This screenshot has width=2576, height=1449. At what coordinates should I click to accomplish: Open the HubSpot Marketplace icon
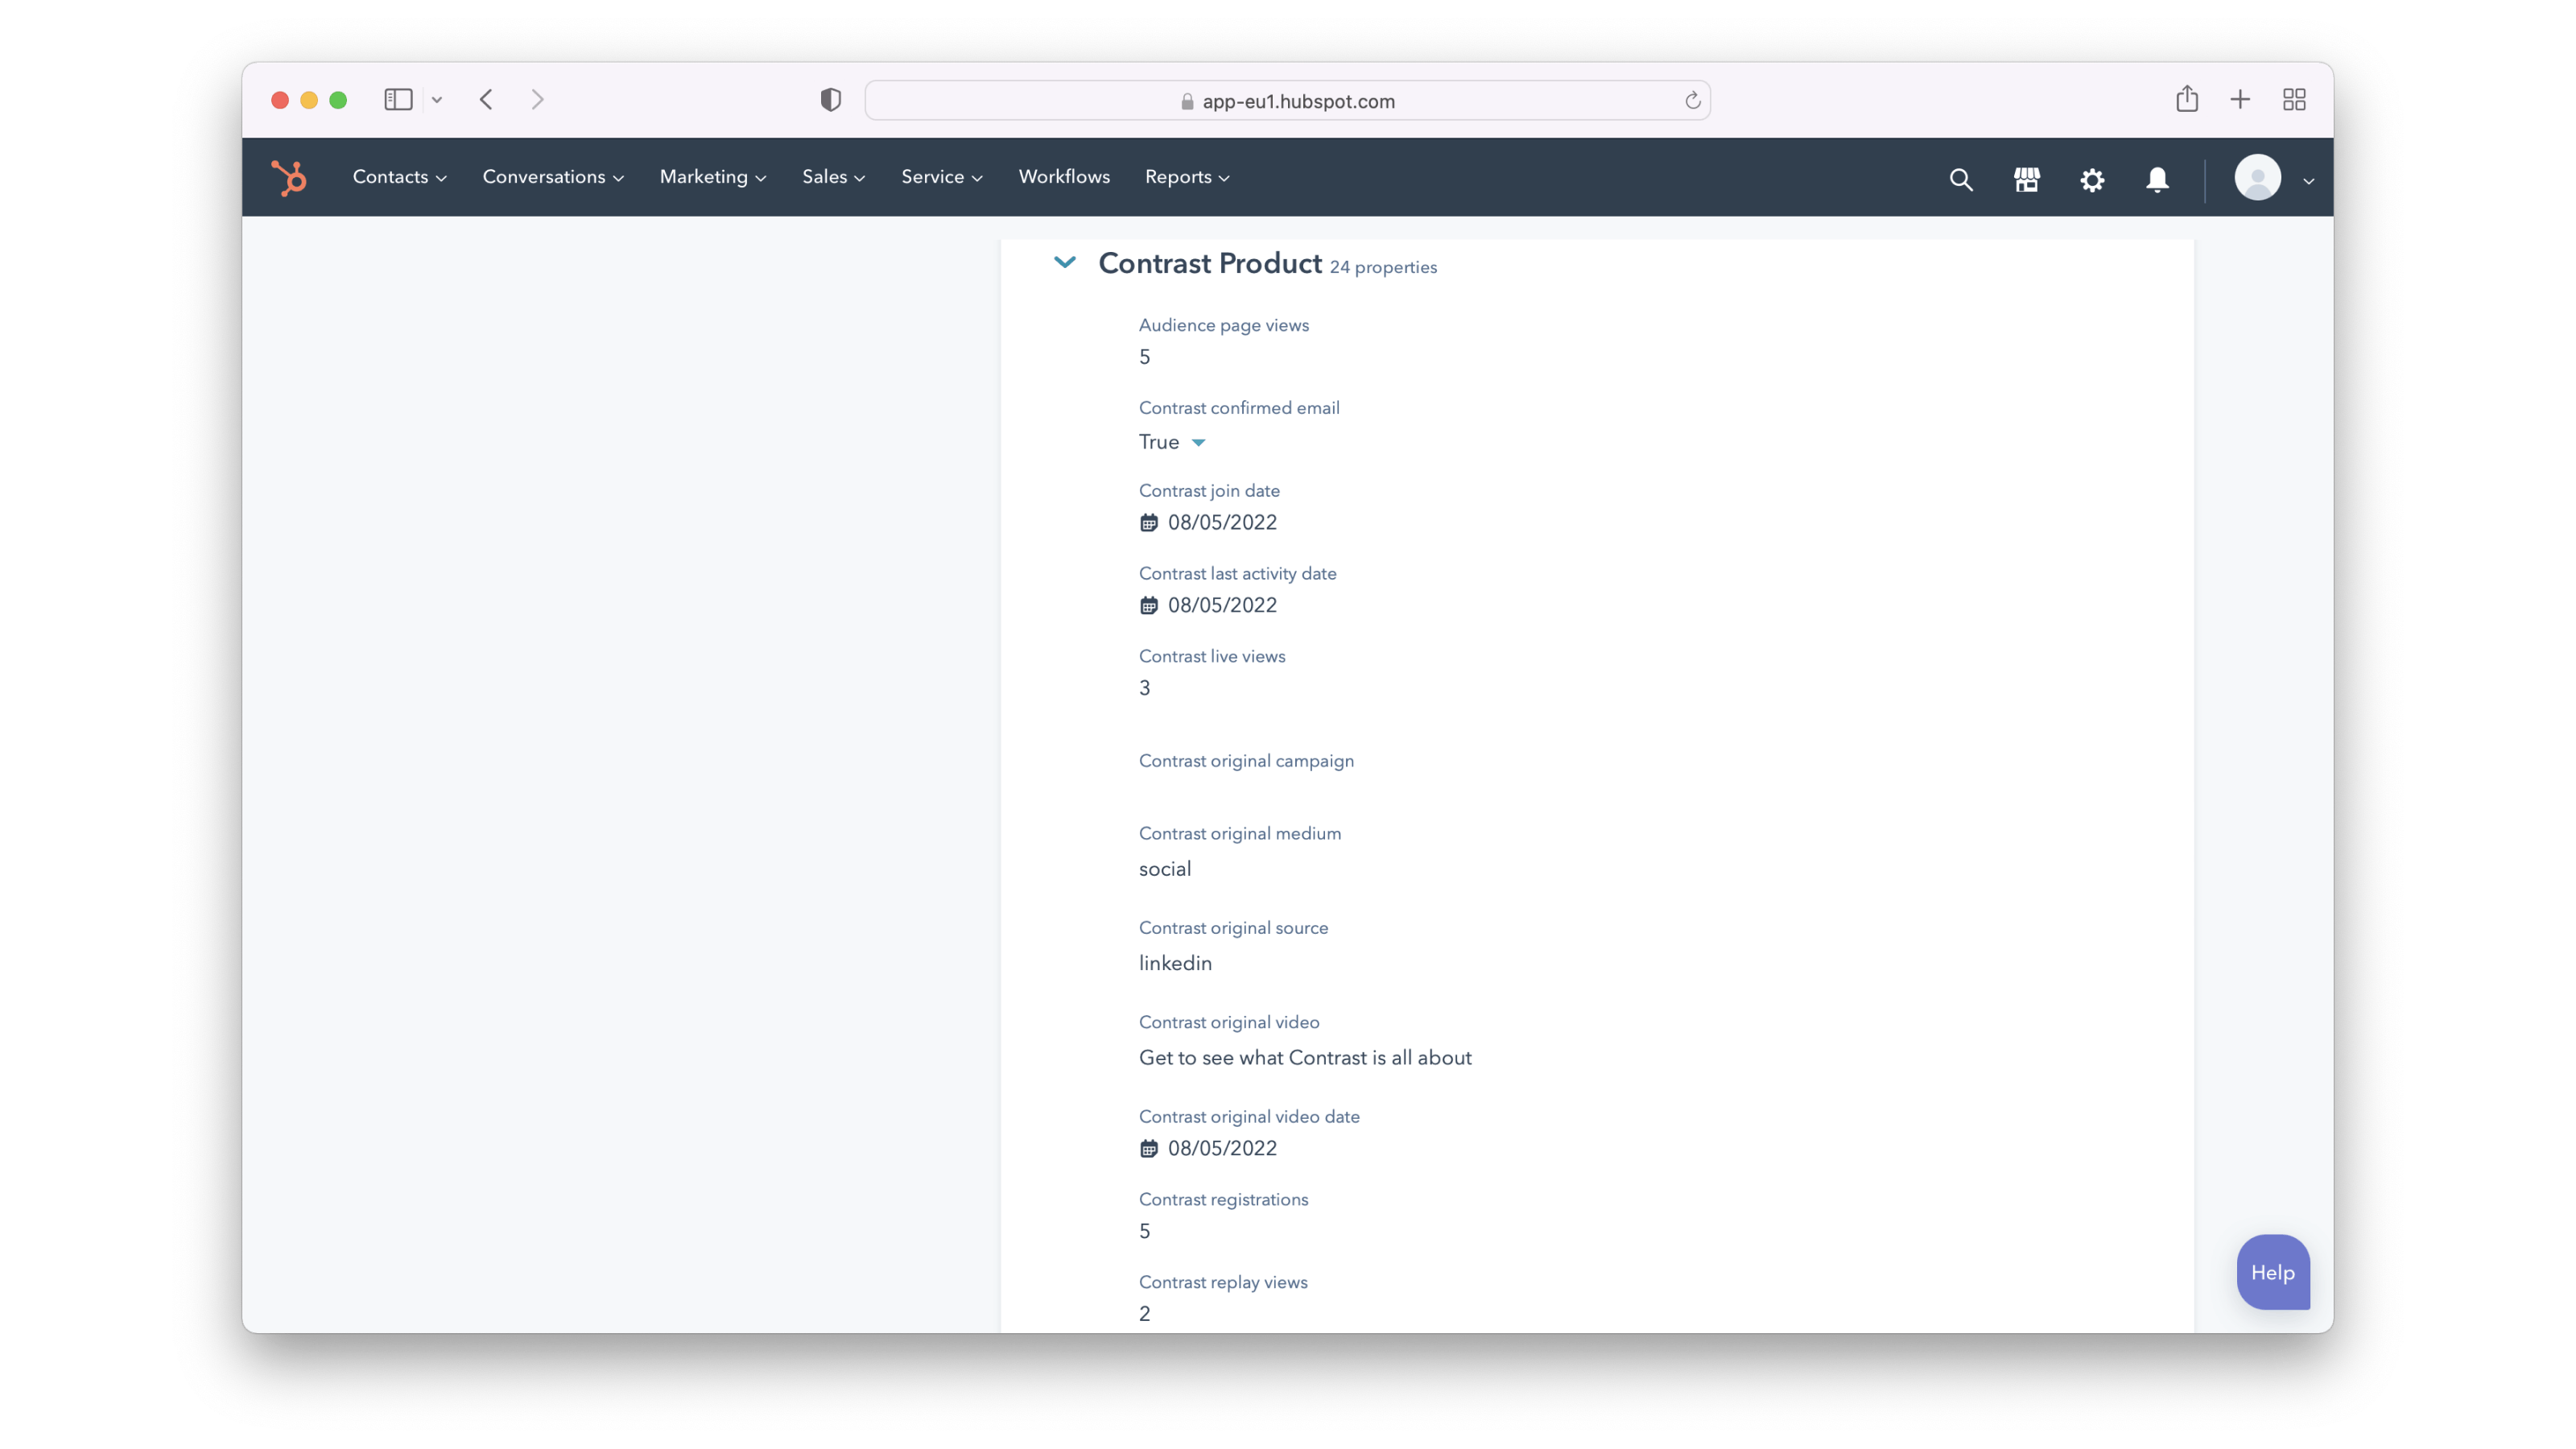tap(2026, 180)
